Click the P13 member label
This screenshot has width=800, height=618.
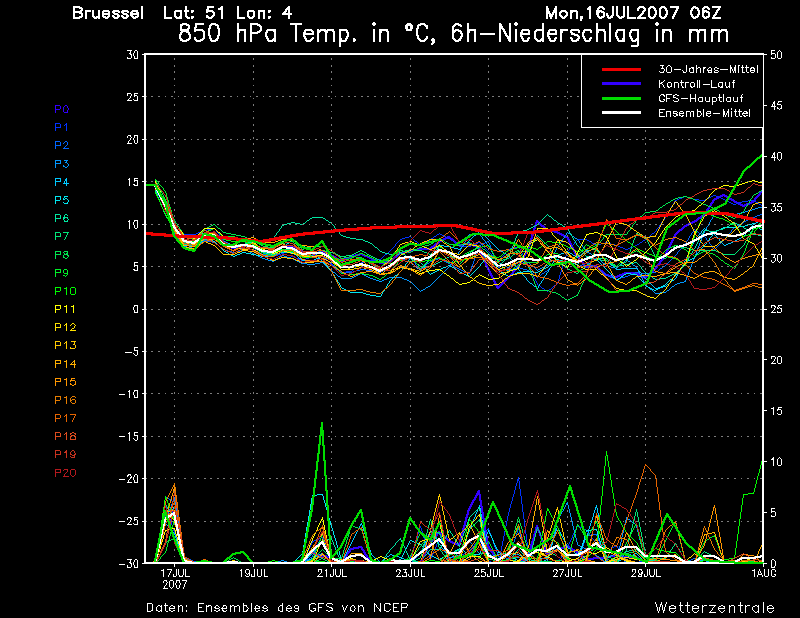click(65, 345)
